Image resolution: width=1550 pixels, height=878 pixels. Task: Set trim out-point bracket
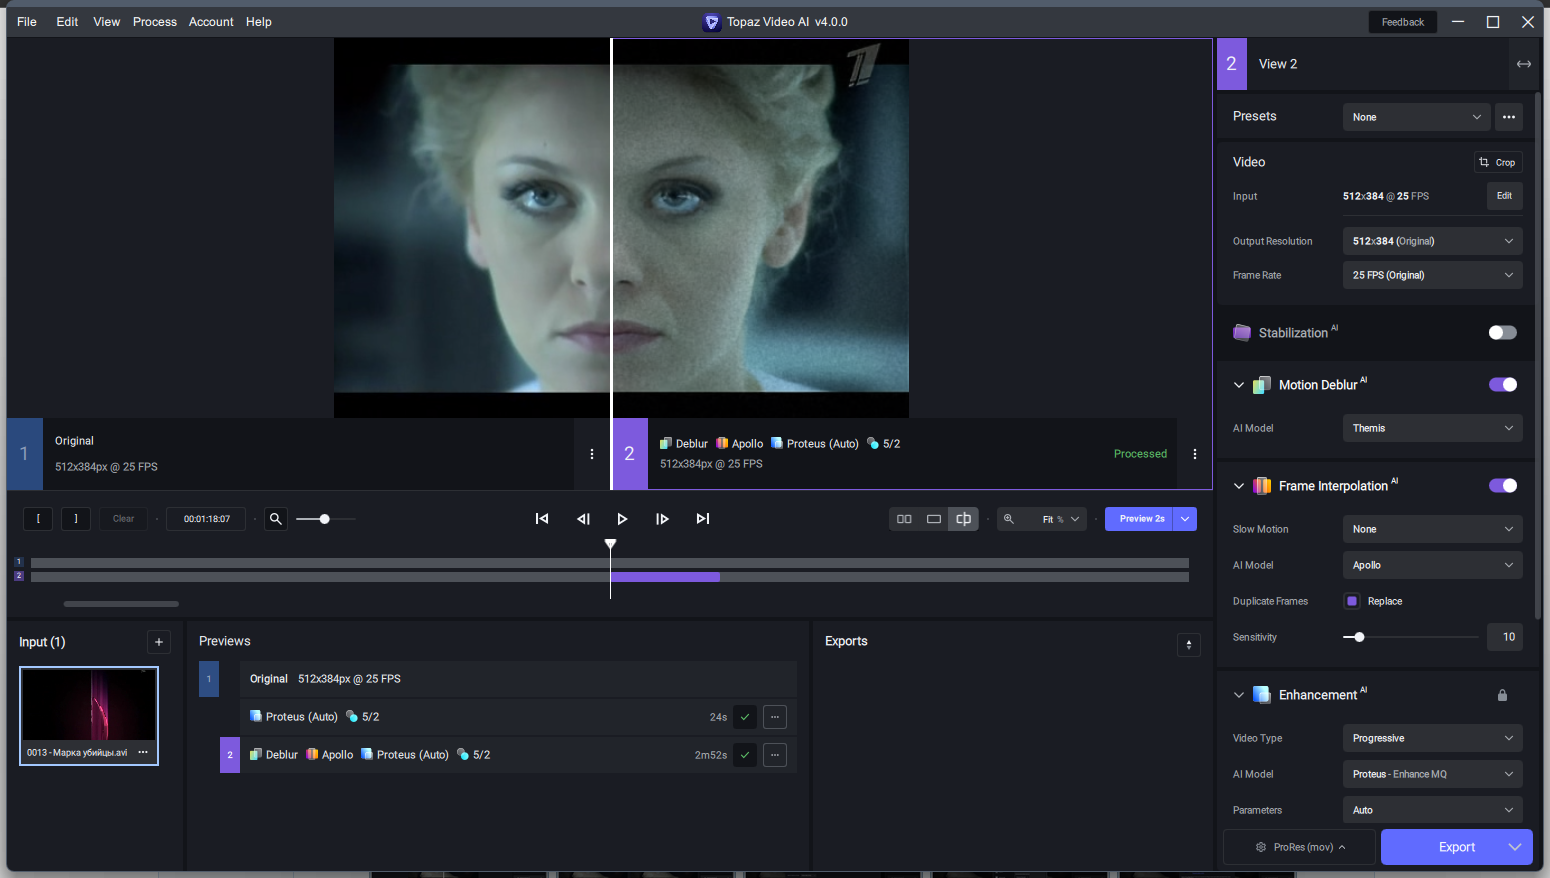click(x=76, y=519)
